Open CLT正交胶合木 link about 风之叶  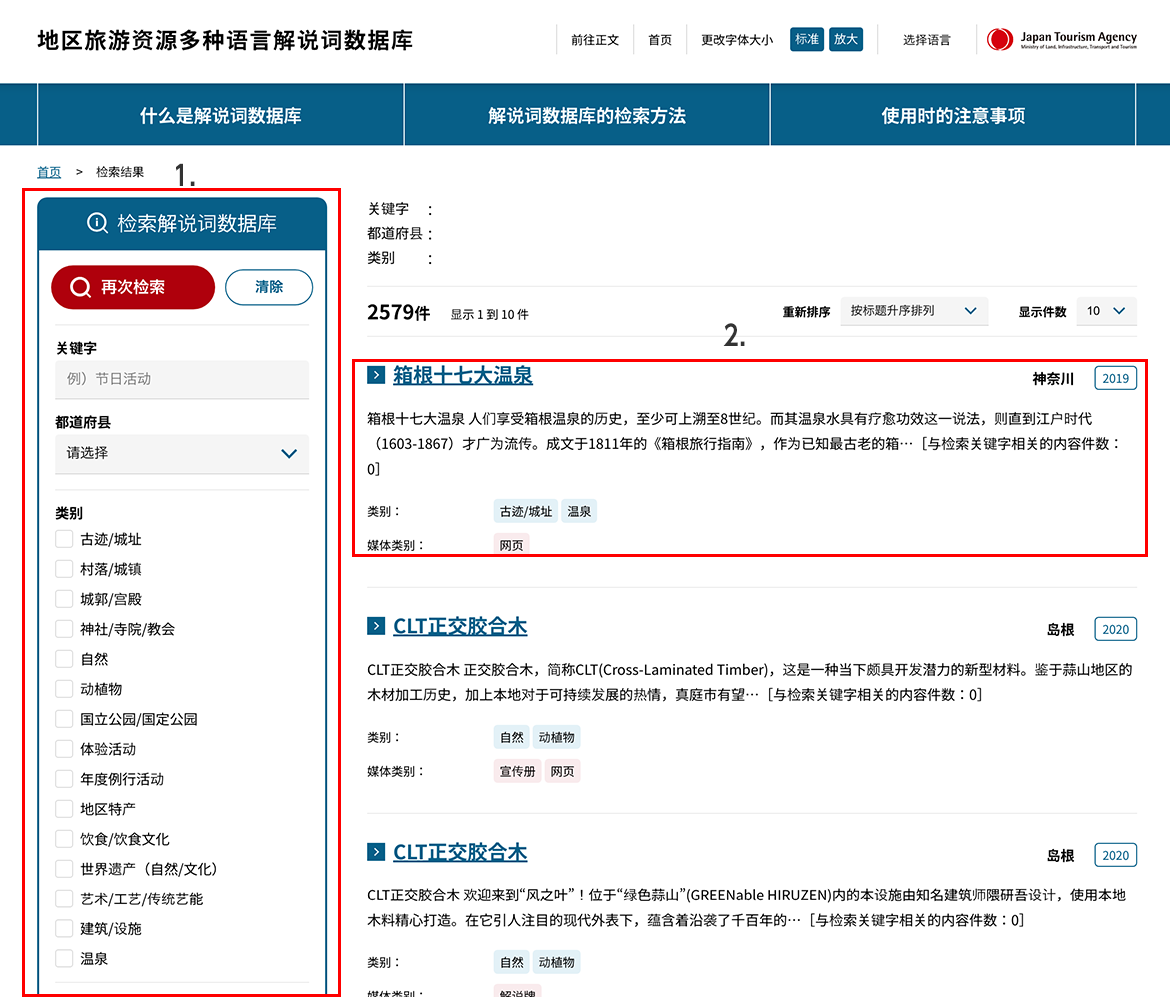460,851
